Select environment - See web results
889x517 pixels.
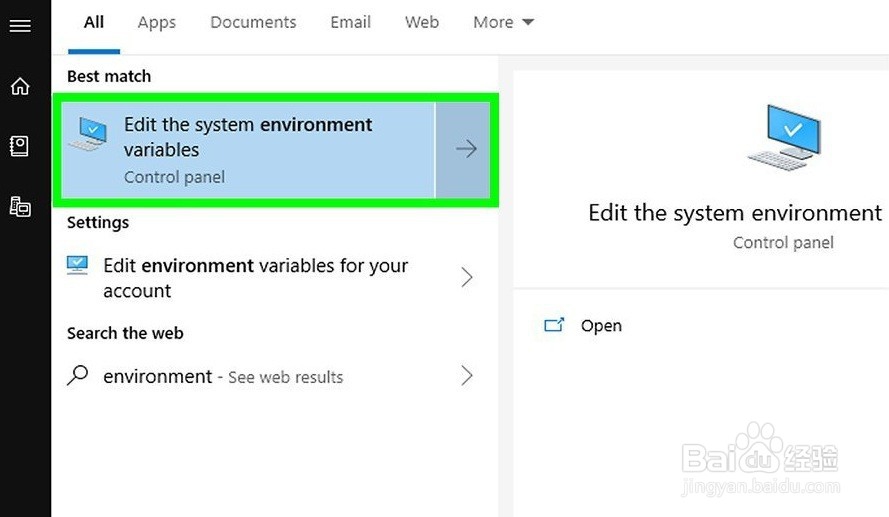pyautogui.click(x=223, y=376)
